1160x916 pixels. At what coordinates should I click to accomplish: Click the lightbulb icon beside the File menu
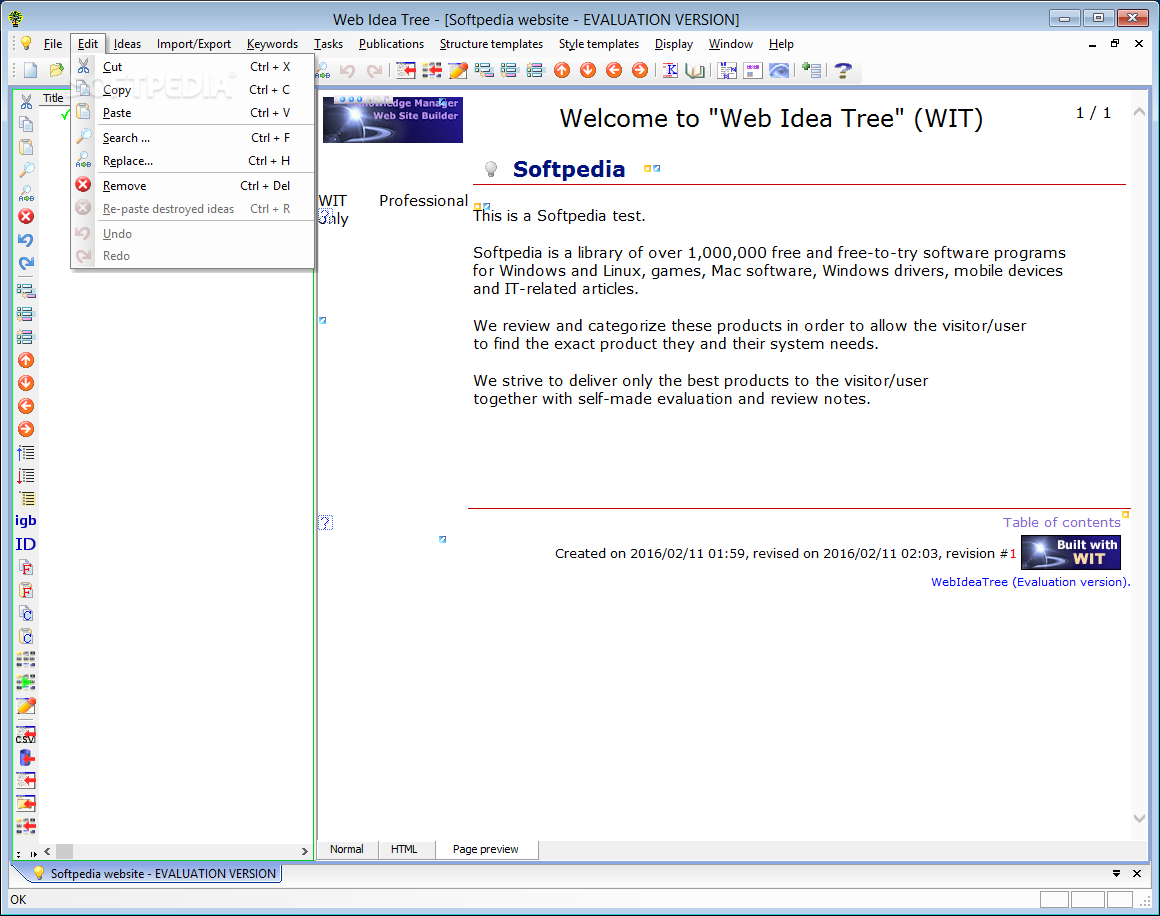click(x=26, y=43)
